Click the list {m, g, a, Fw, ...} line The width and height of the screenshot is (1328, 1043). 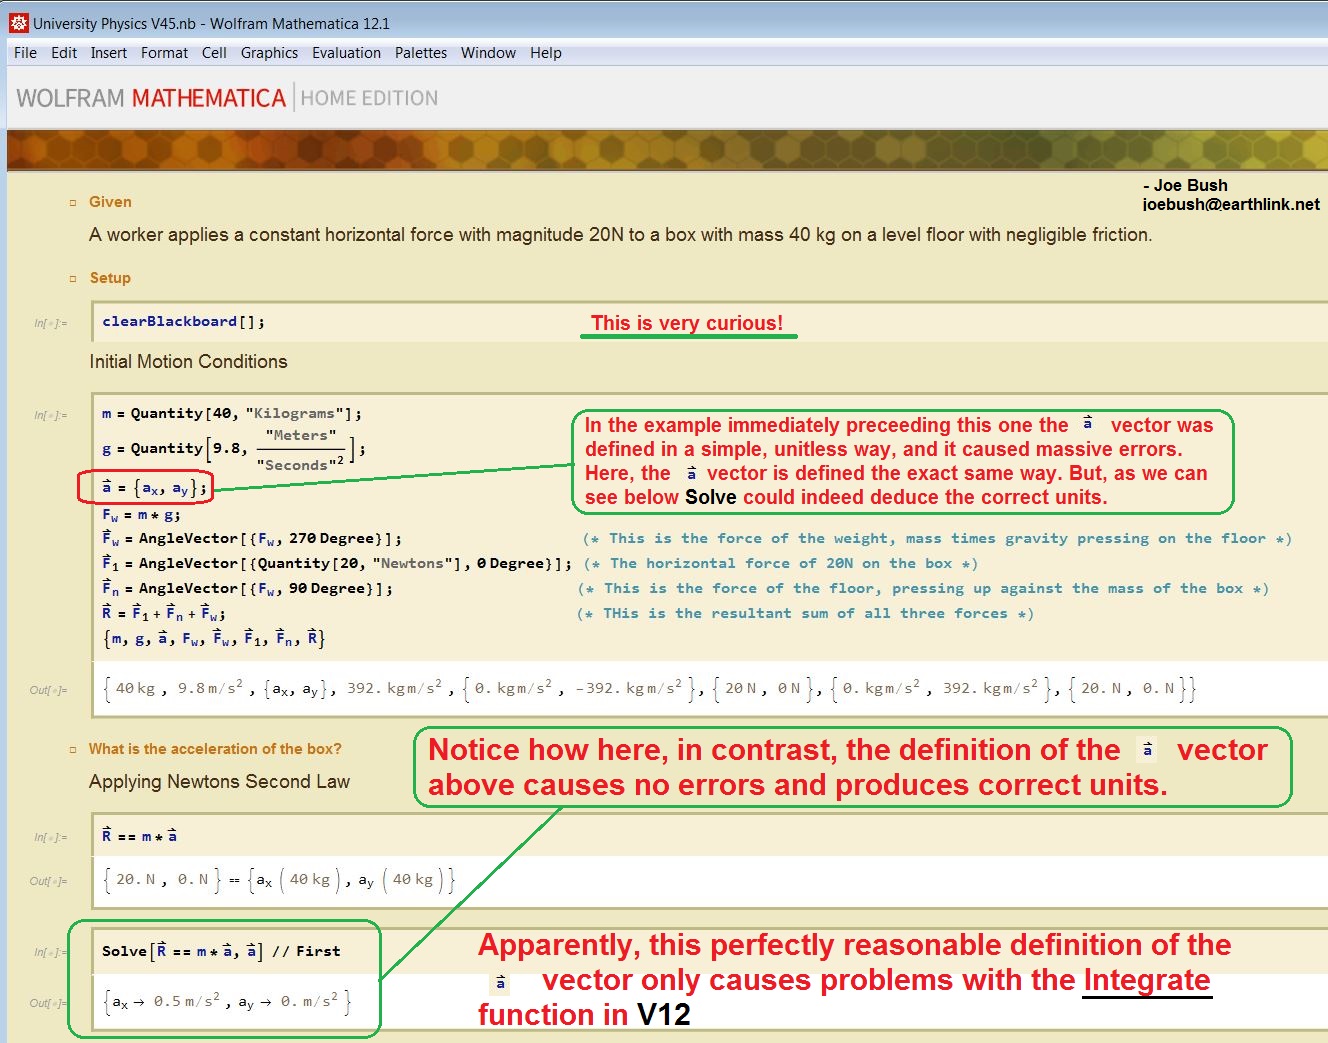tap(214, 638)
